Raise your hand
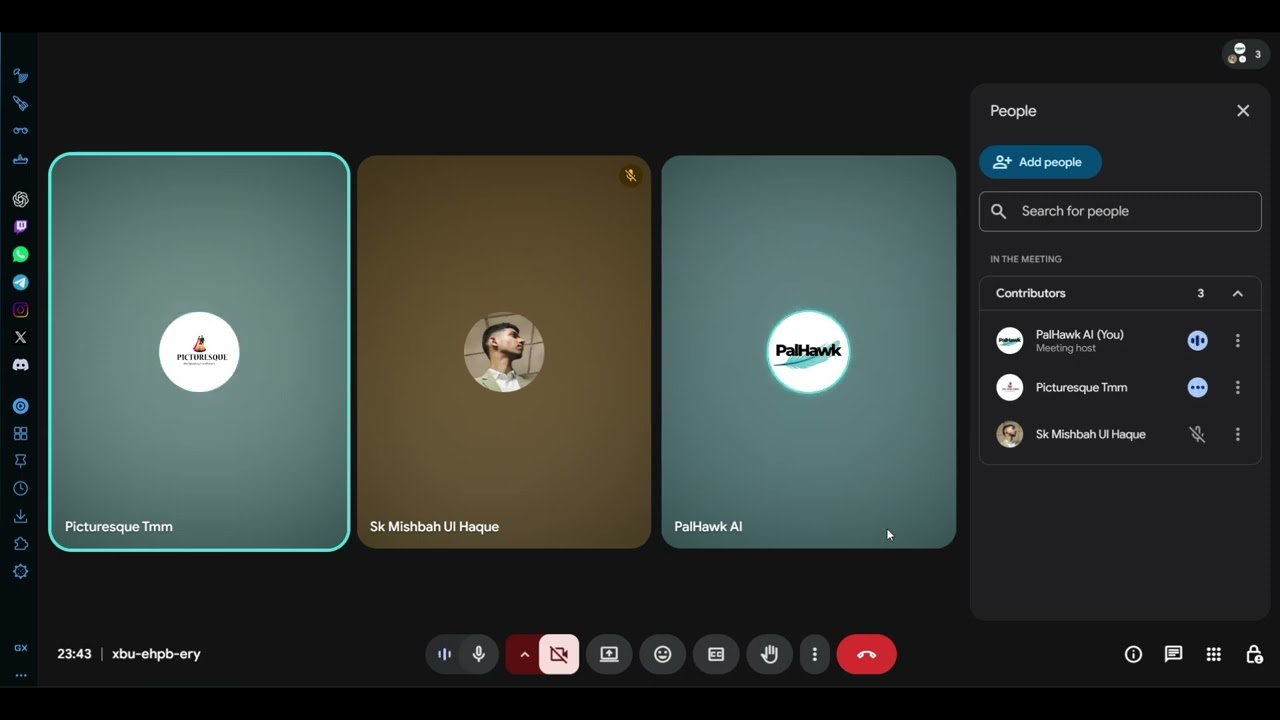Screen dimensions: 1280x720 click(769, 654)
